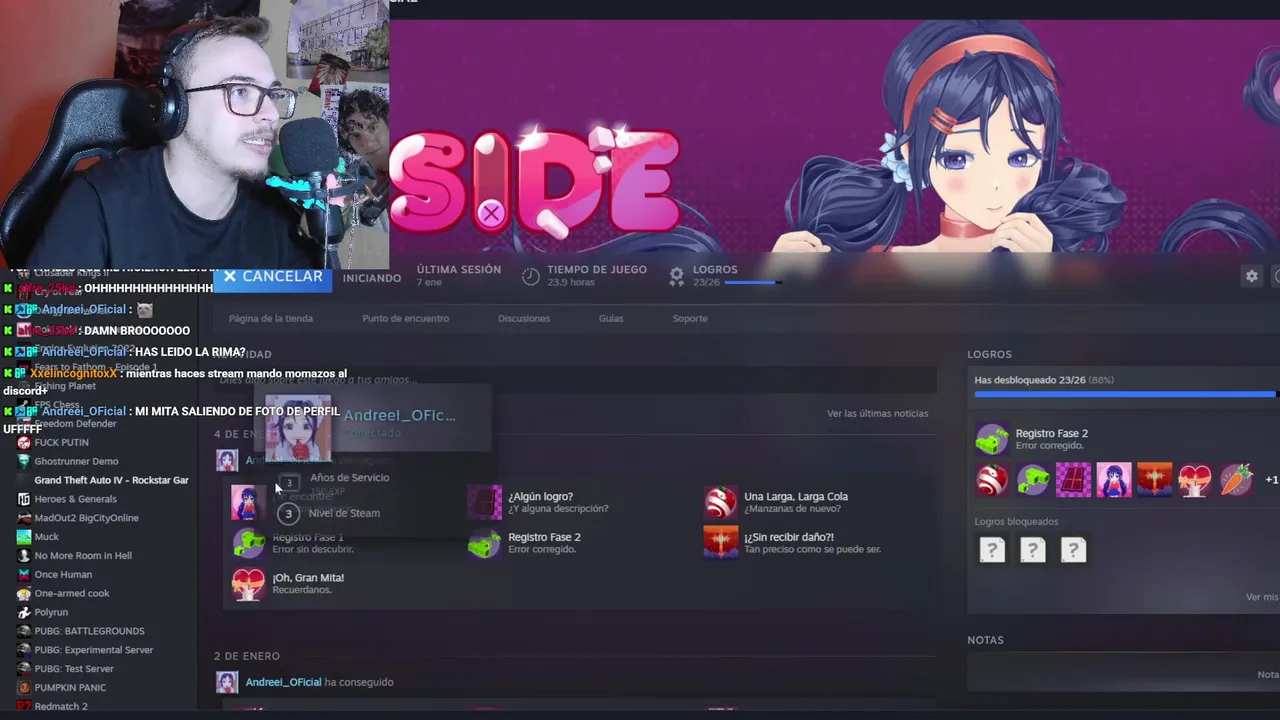Open game settings gear icon

coord(1251,276)
